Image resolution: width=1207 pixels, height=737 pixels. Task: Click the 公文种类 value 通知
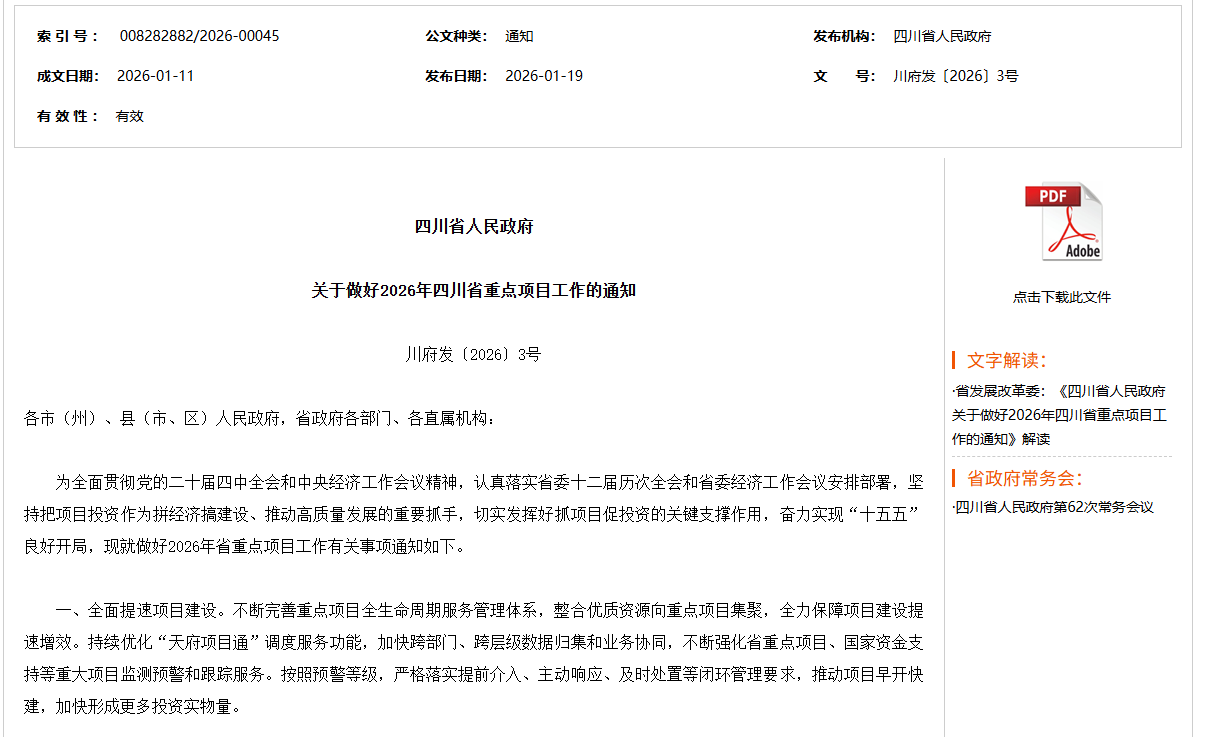coord(519,36)
